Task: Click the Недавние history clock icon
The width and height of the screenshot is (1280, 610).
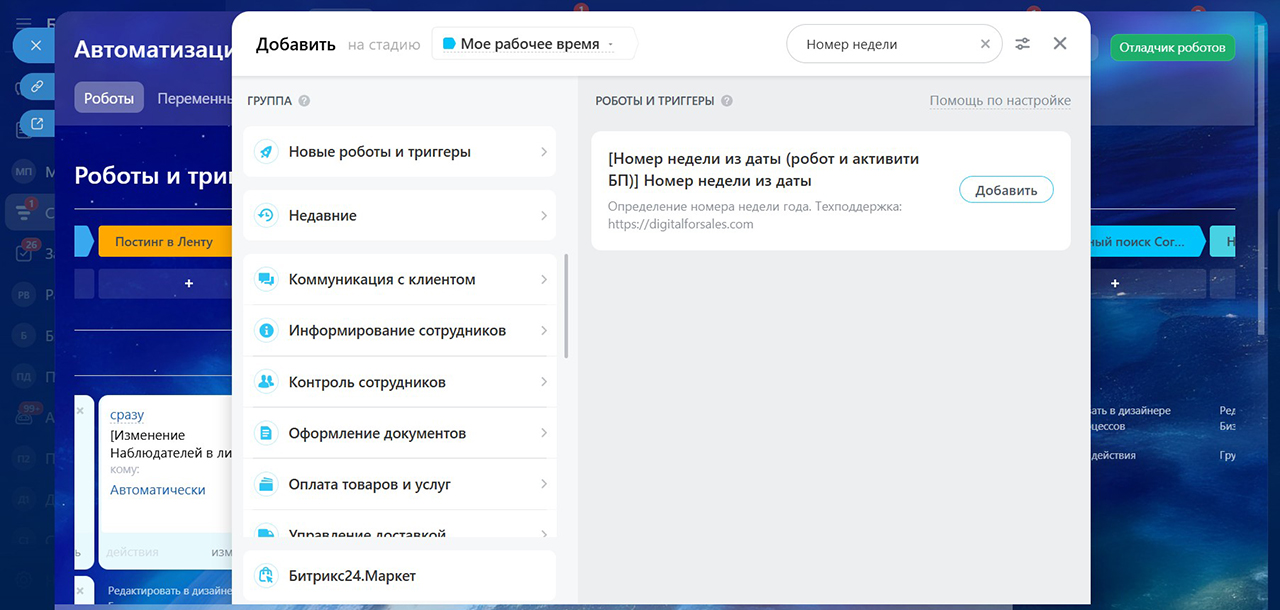Action: 266,215
